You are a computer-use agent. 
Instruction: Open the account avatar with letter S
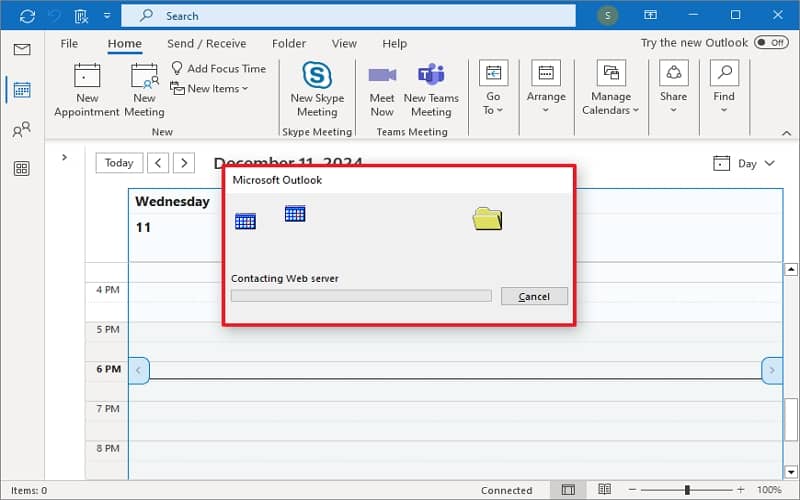[x=607, y=15]
